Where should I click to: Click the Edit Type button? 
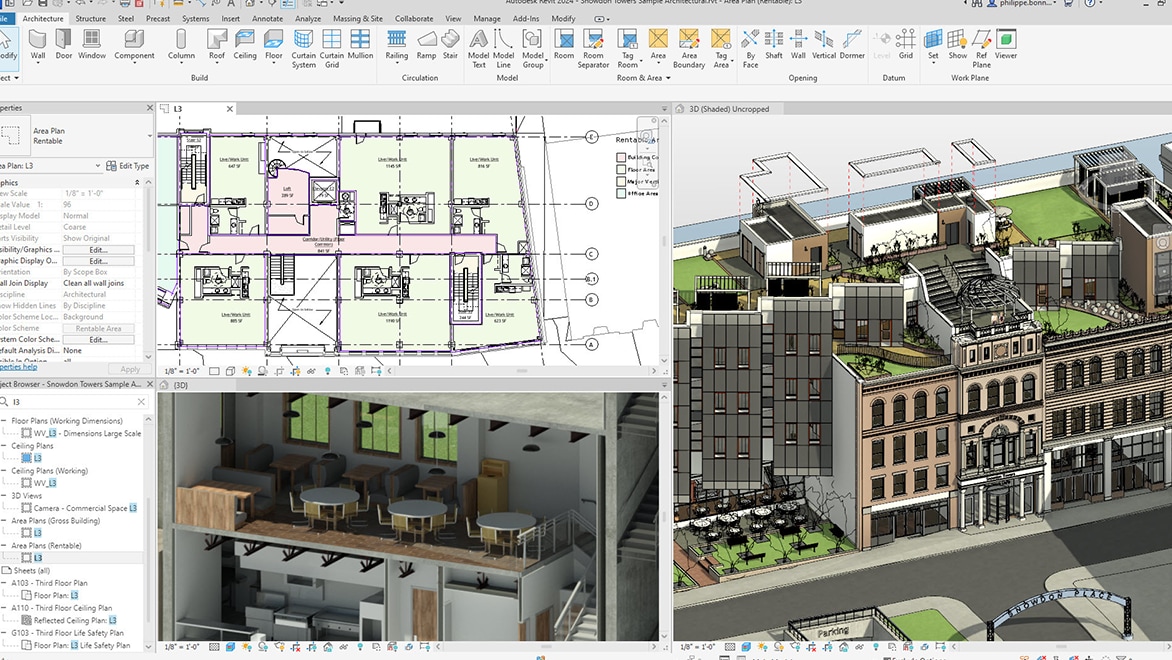click(128, 166)
